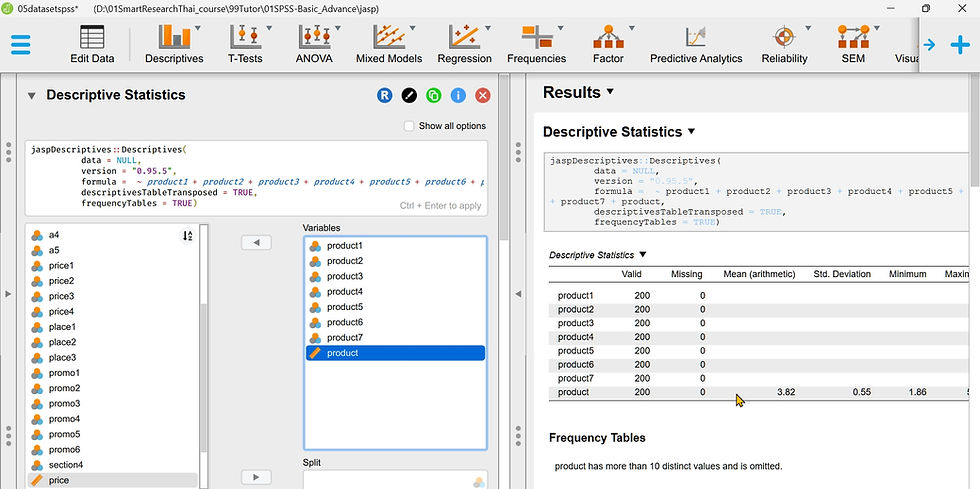This screenshot has width=980, height=489.
Task: Open the Frequencies module menu
Action: pos(536,44)
